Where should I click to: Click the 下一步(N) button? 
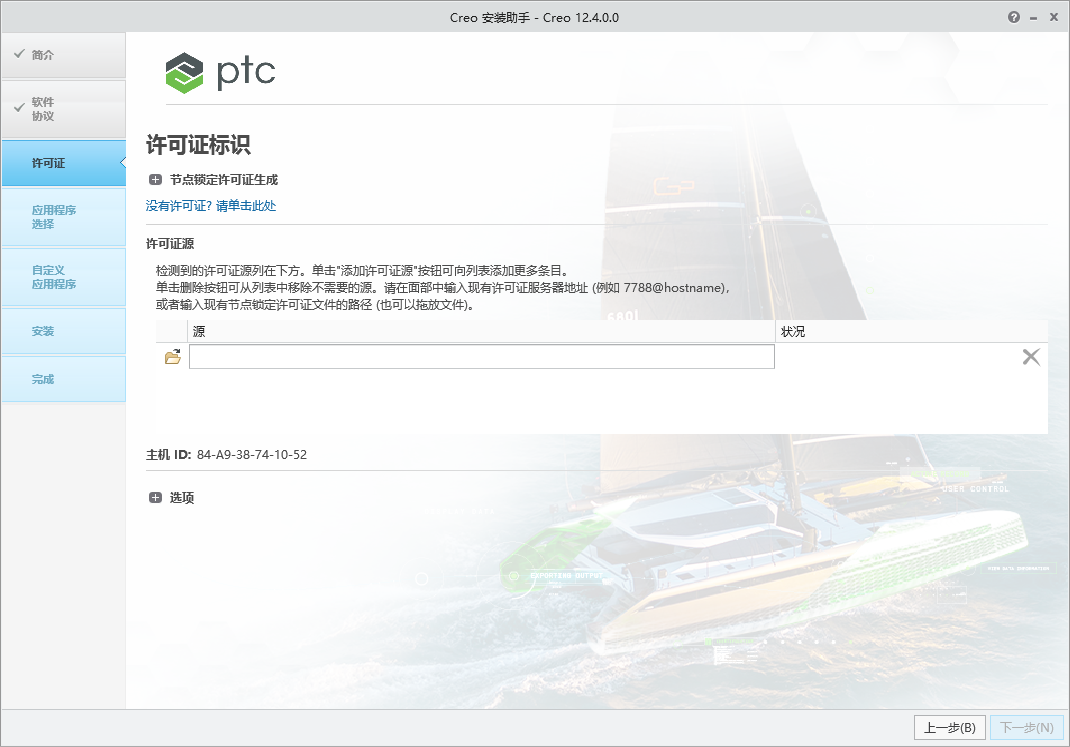pyautogui.click(x=1027, y=727)
